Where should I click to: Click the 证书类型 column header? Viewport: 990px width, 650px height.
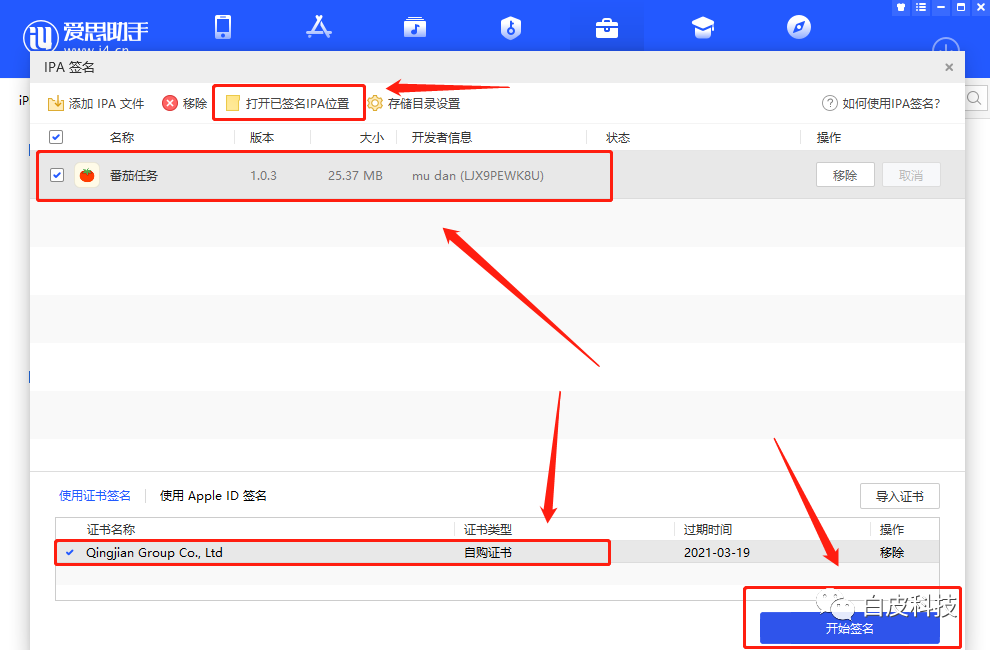(487, 529)
